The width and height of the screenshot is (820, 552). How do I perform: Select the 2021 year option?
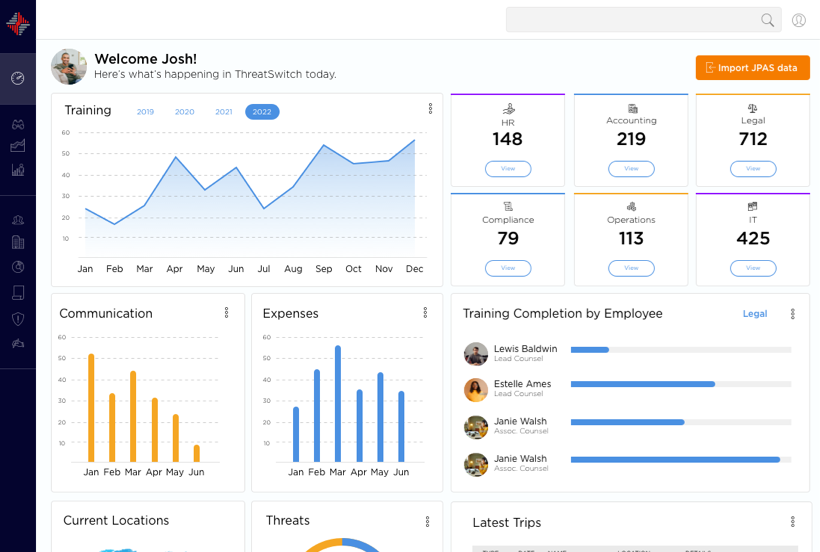[223, 112]
